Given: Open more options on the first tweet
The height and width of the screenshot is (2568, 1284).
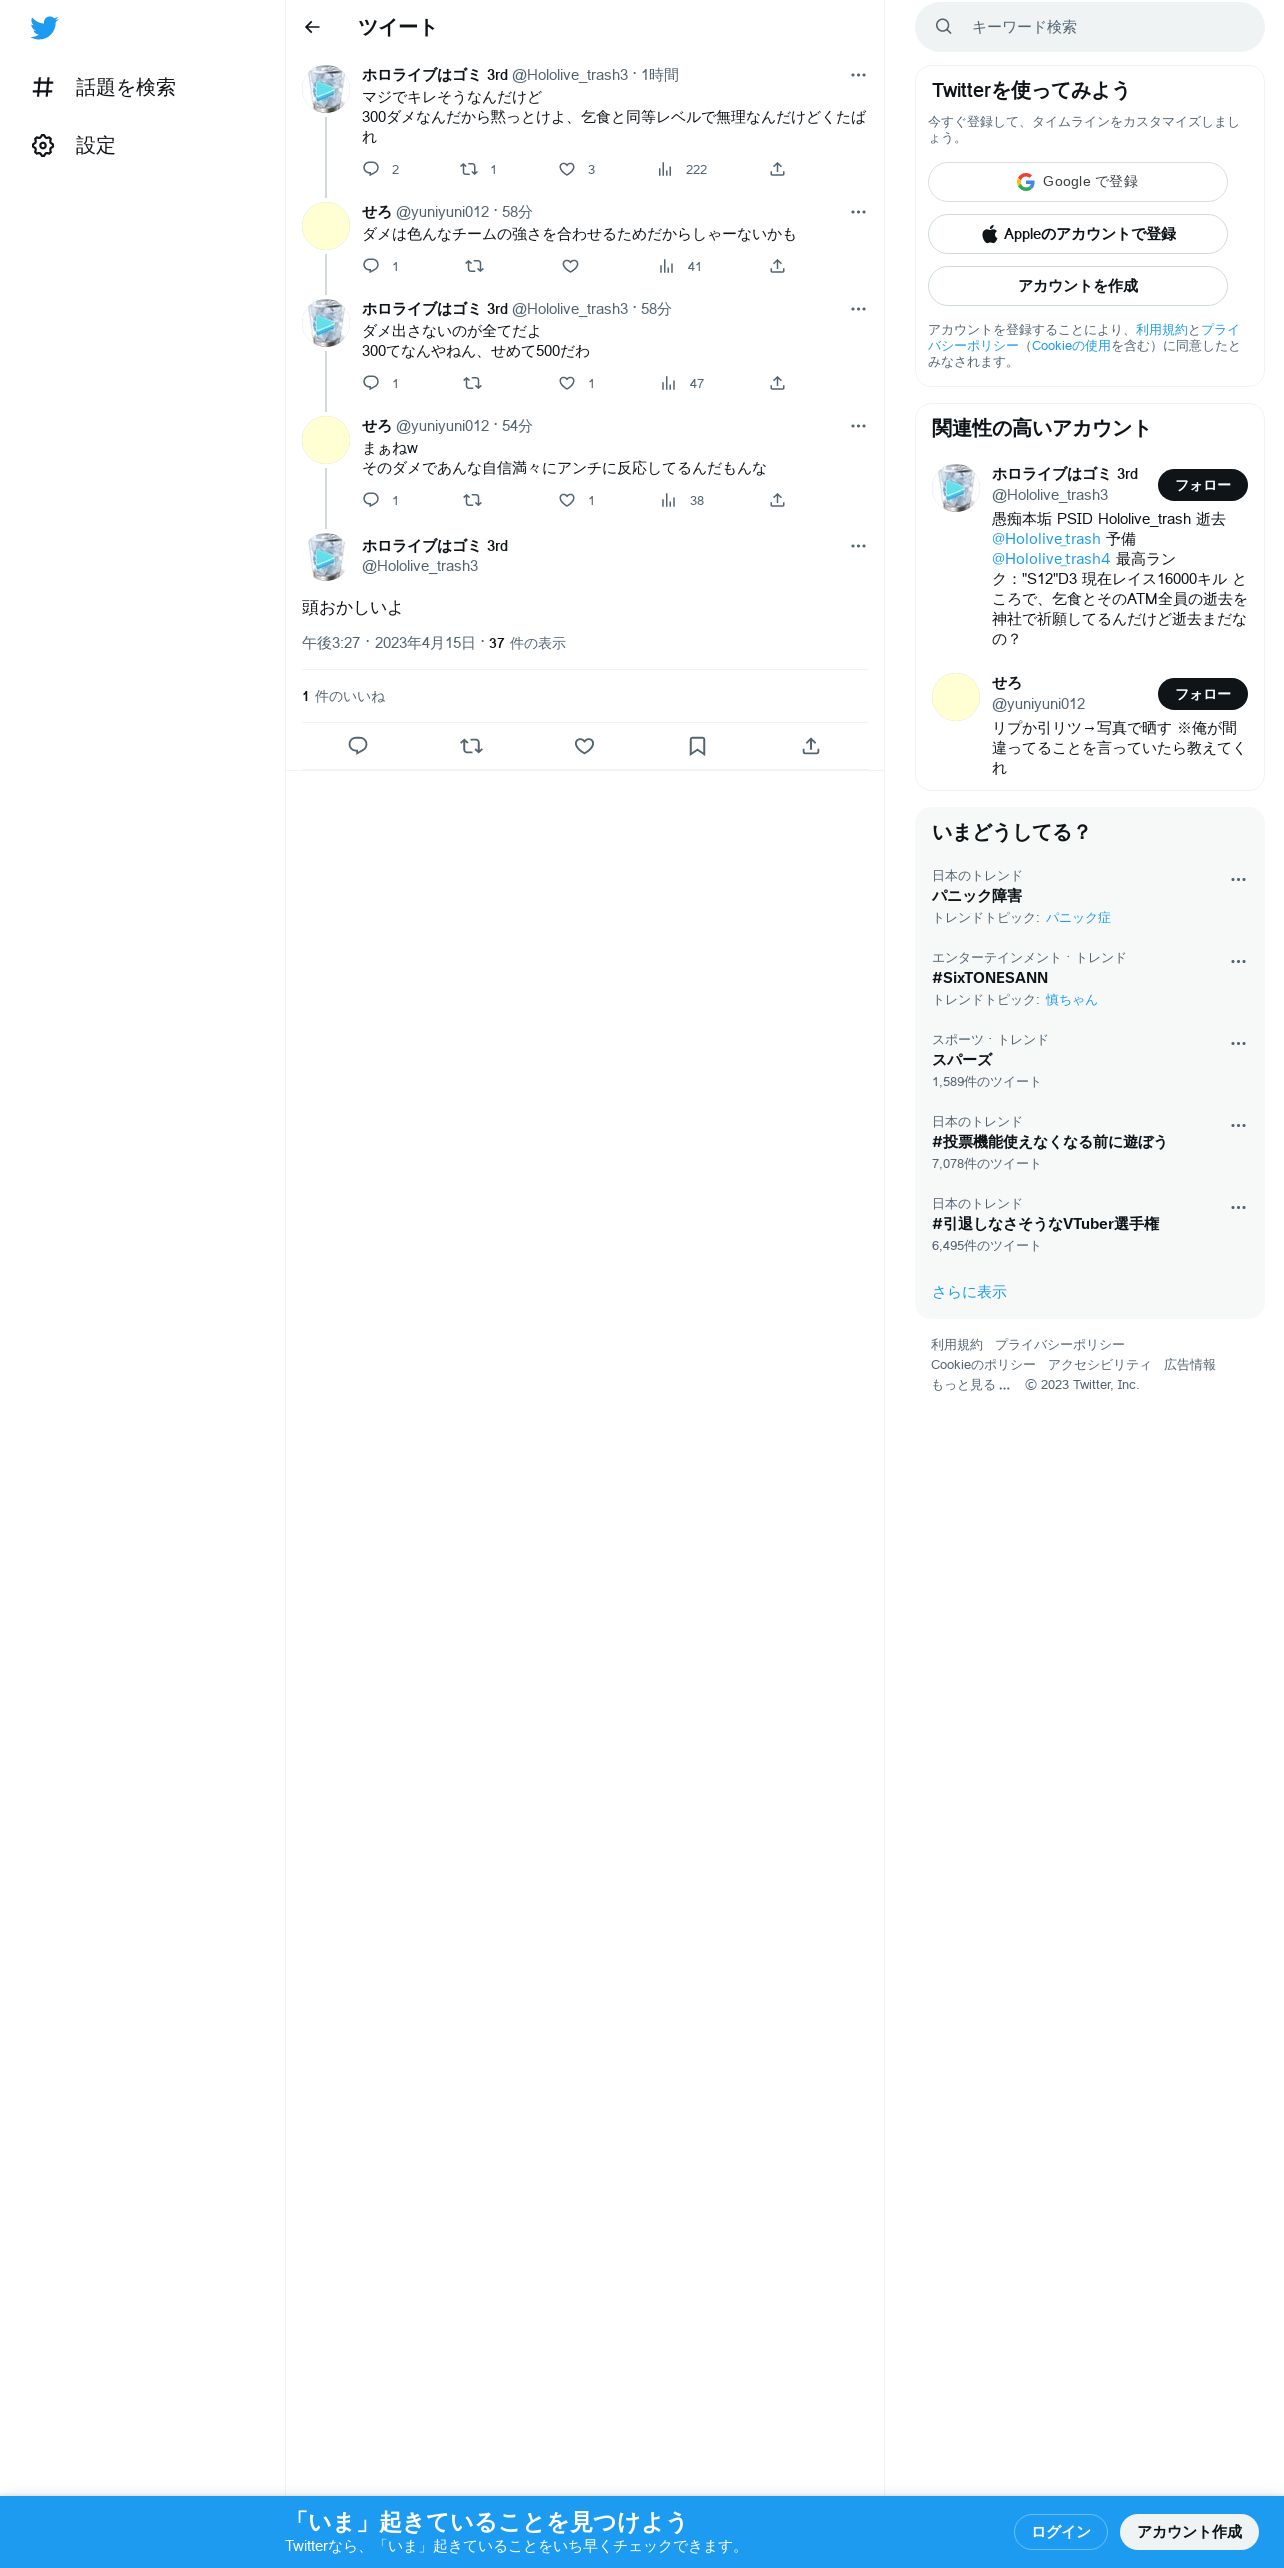Looking at the screenshot, I should [858, 75].
